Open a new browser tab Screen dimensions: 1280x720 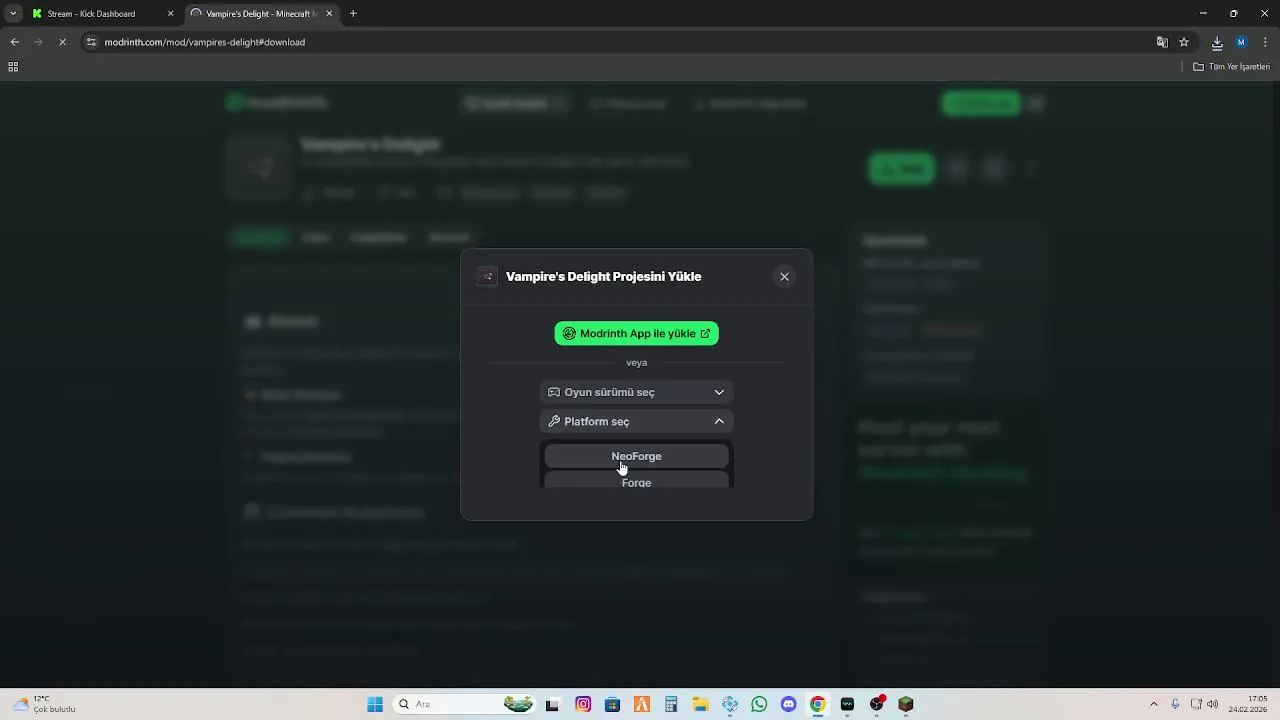coord(353,14)
